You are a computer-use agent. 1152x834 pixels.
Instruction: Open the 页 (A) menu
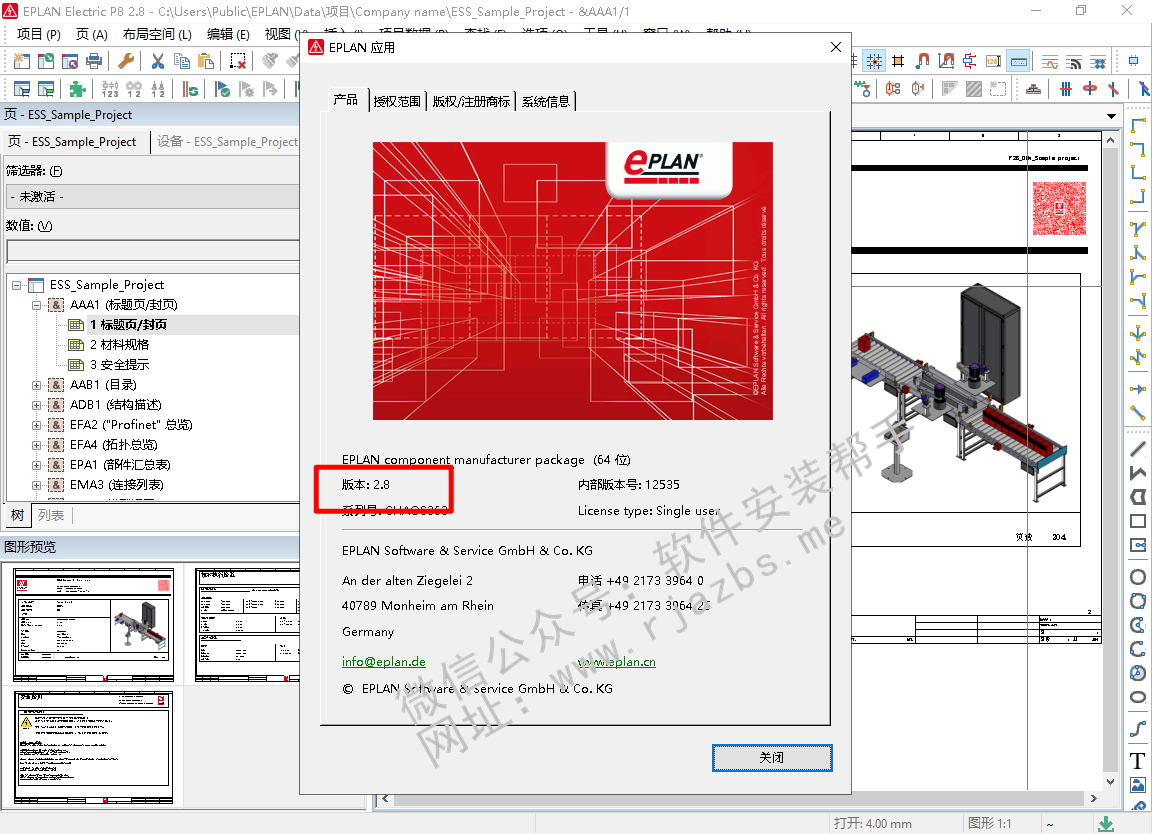point(91,34)
